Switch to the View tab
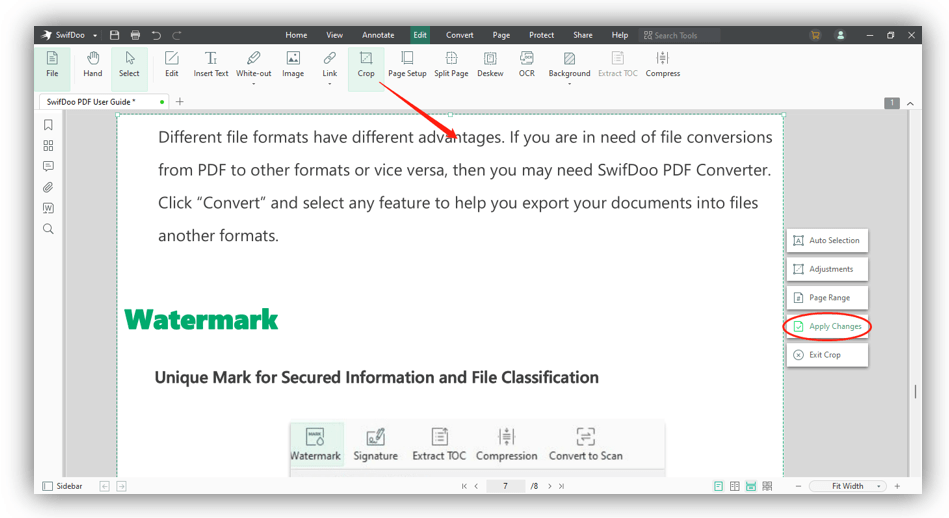The image size is (949, 518). (x=334, y=35)
